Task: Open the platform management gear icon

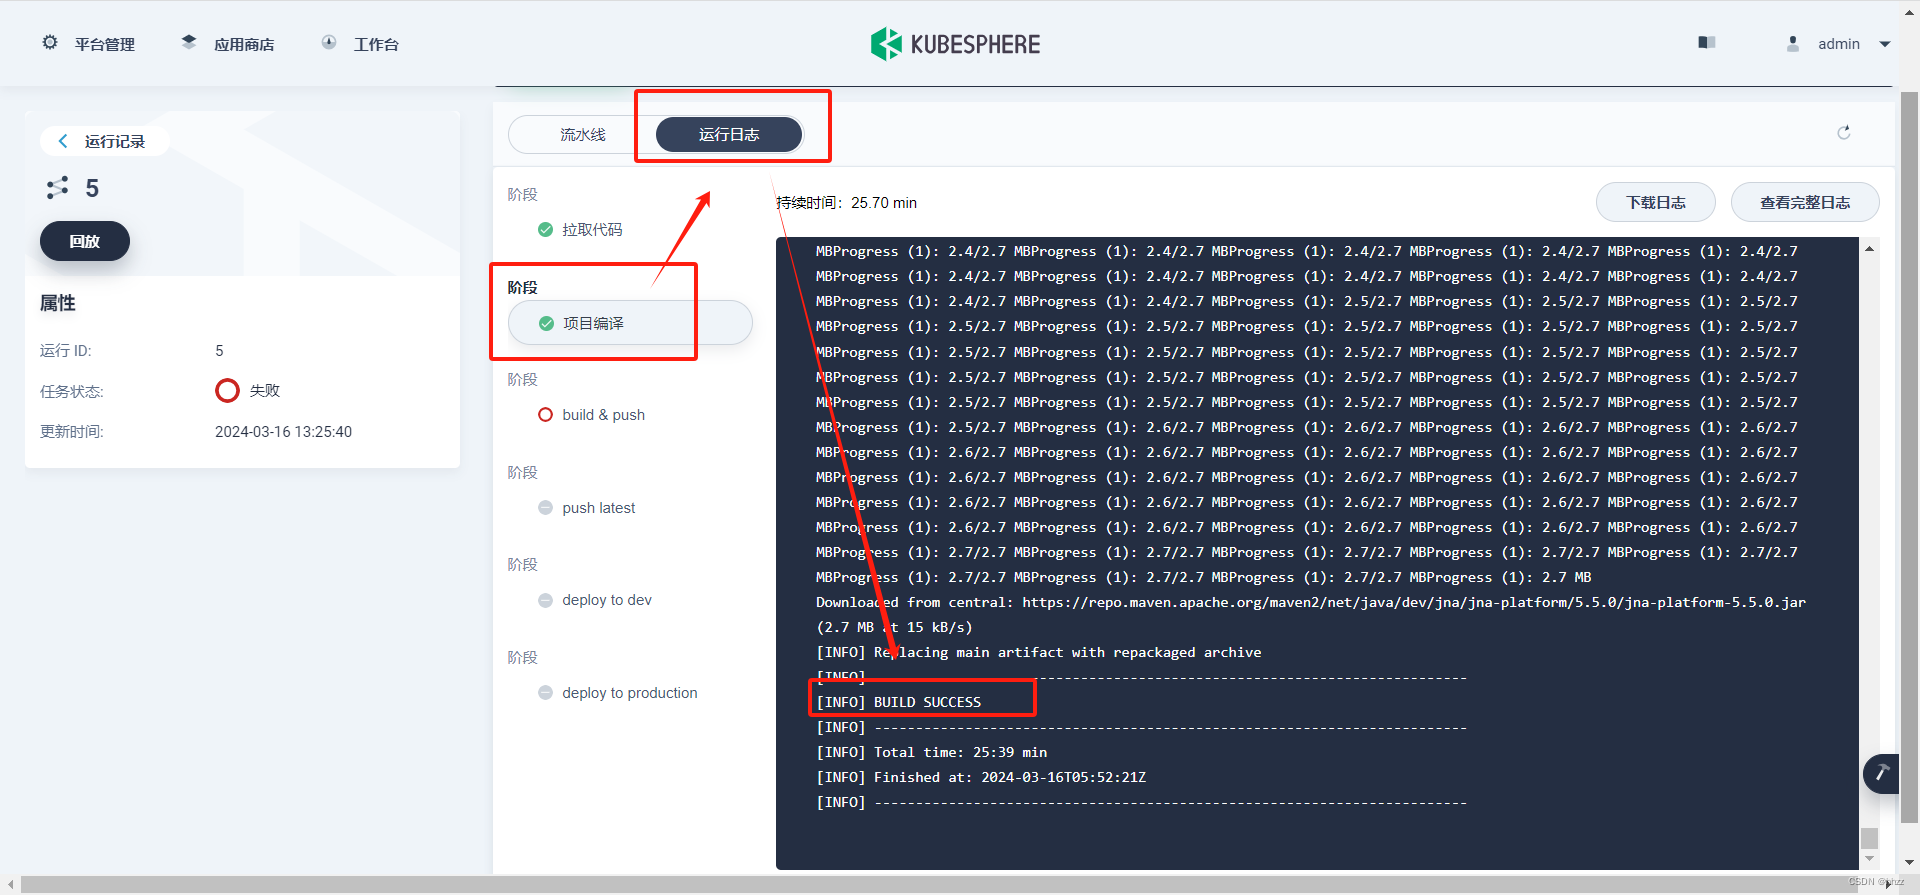Action: pyautogui.click(x=50, y=43)
